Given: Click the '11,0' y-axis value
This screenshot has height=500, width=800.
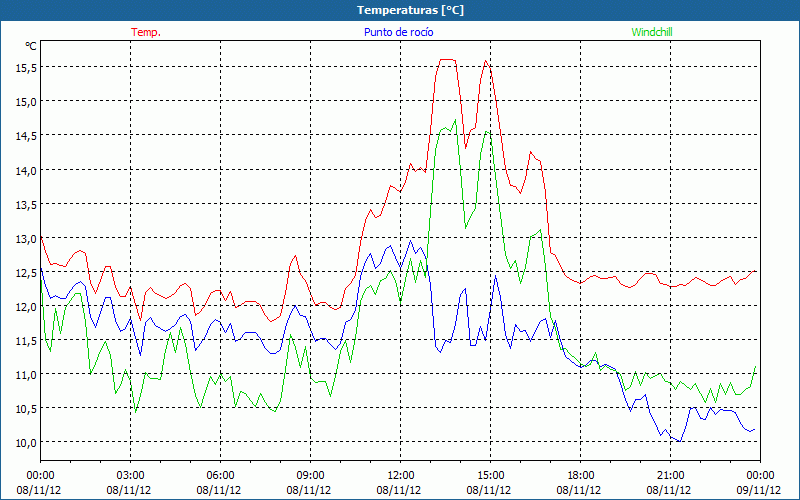Looking at the screenshot, I should 27,375.
